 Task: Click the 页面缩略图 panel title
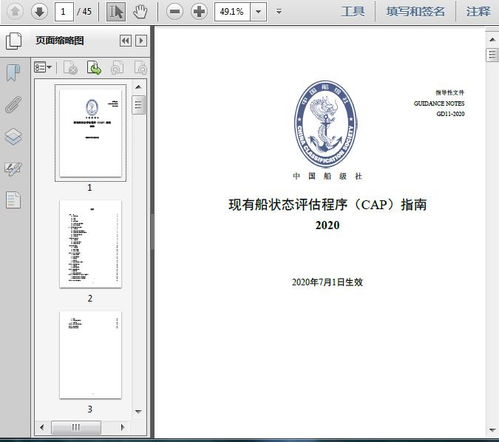coord(60,41)
